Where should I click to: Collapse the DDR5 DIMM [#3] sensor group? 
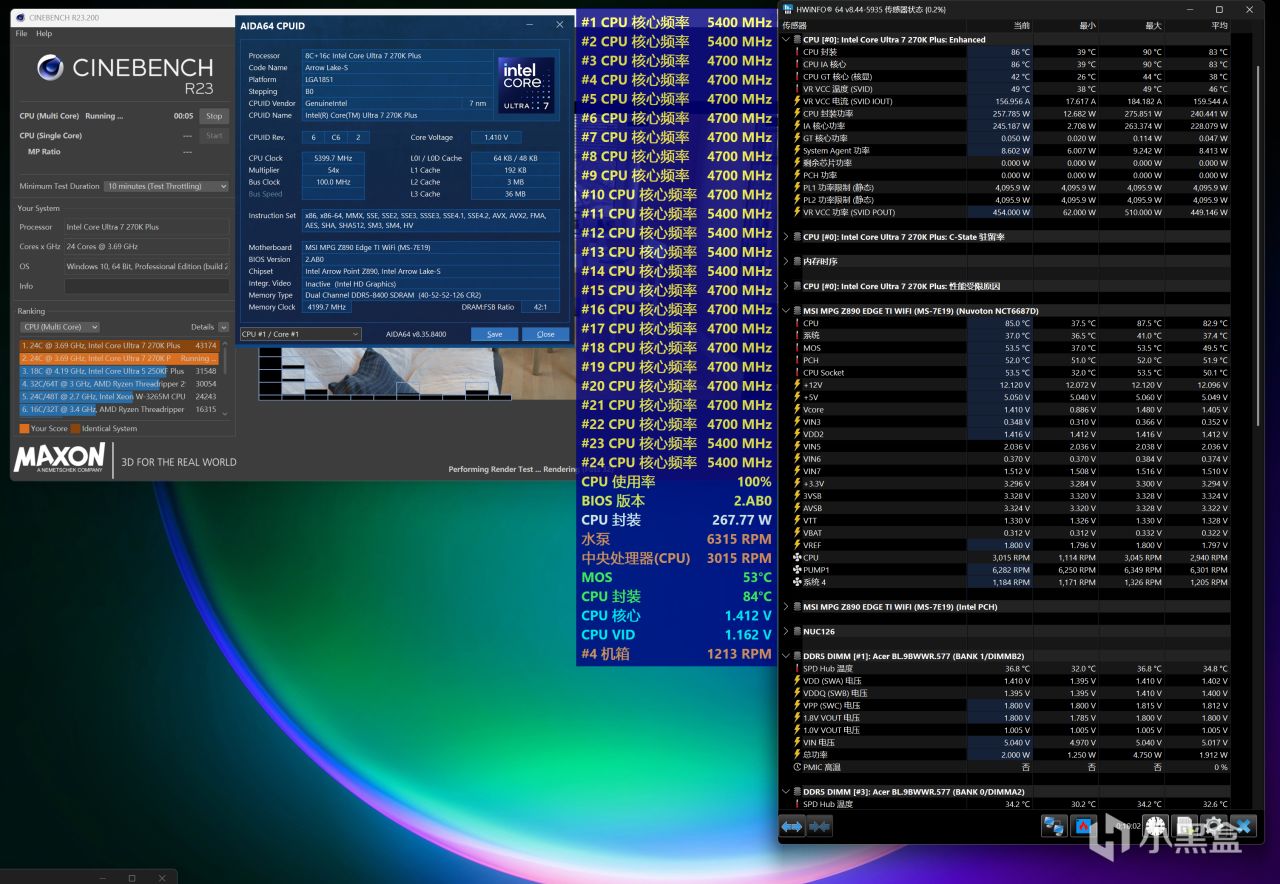(x=785, y=792)
